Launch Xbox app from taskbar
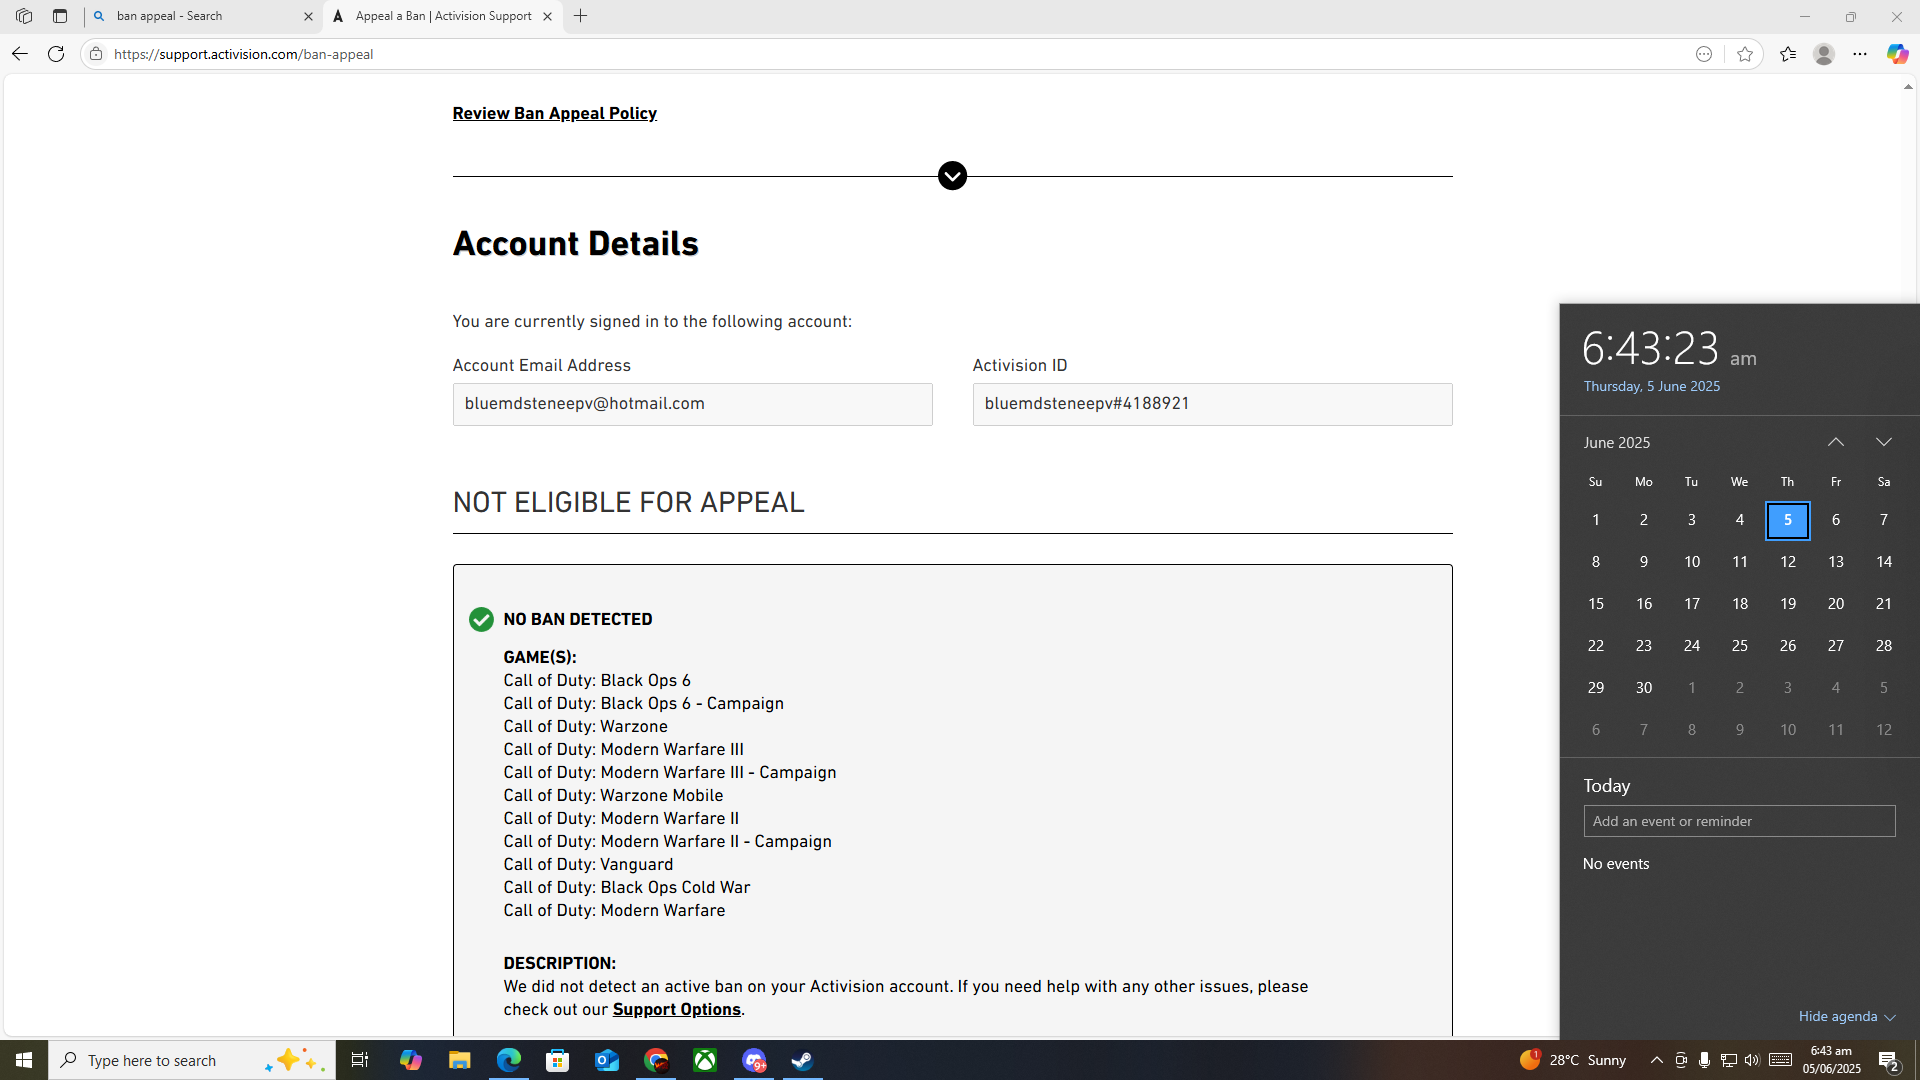 point(705,1060)
